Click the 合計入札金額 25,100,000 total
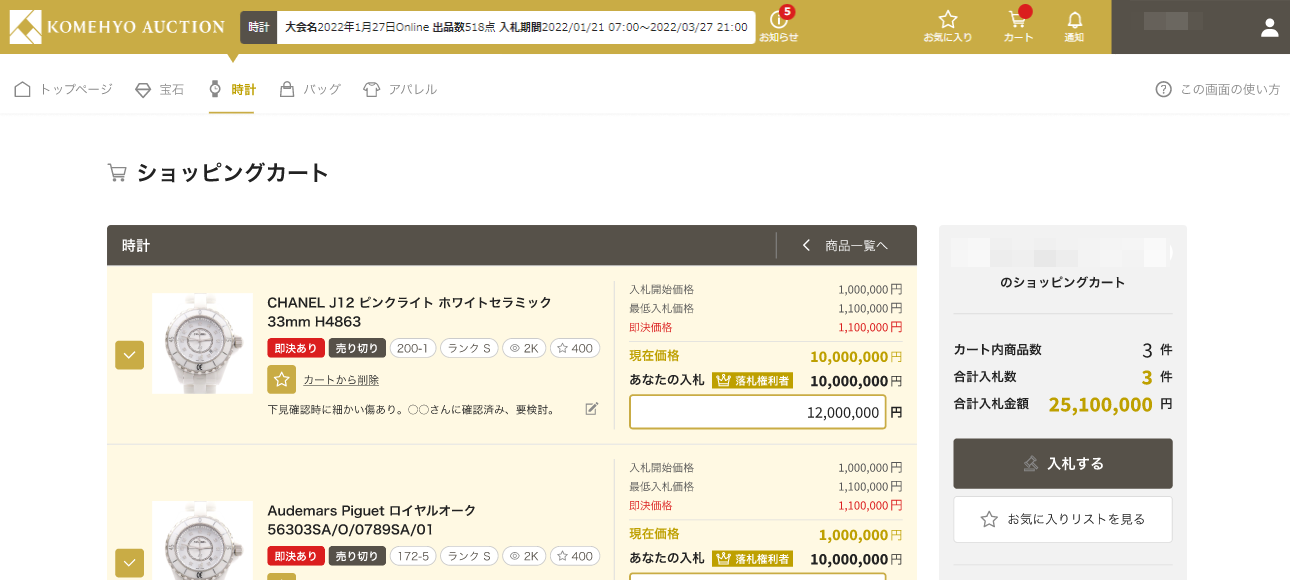The width and height of the screenshot is (1290, 580). tap(1100, 404)
